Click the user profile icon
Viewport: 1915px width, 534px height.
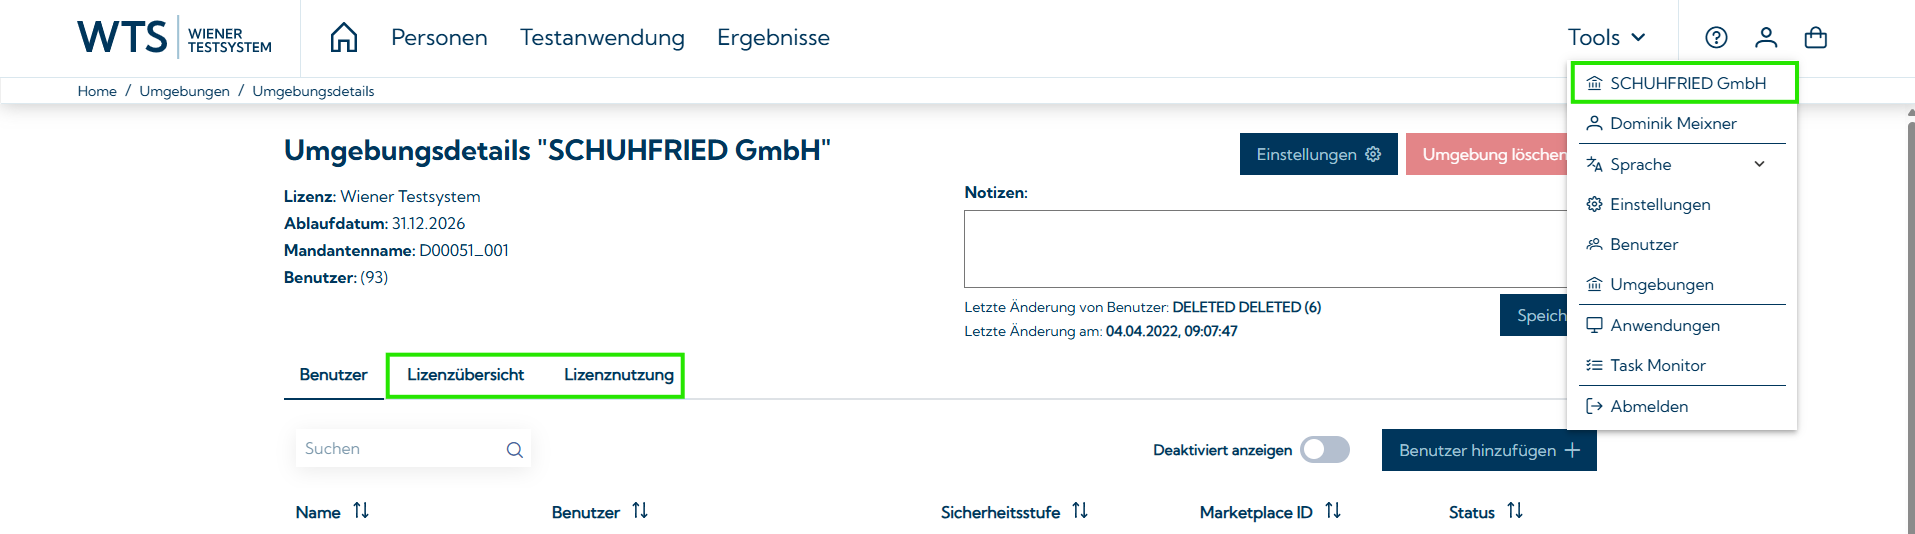[x=1766, y=38]
